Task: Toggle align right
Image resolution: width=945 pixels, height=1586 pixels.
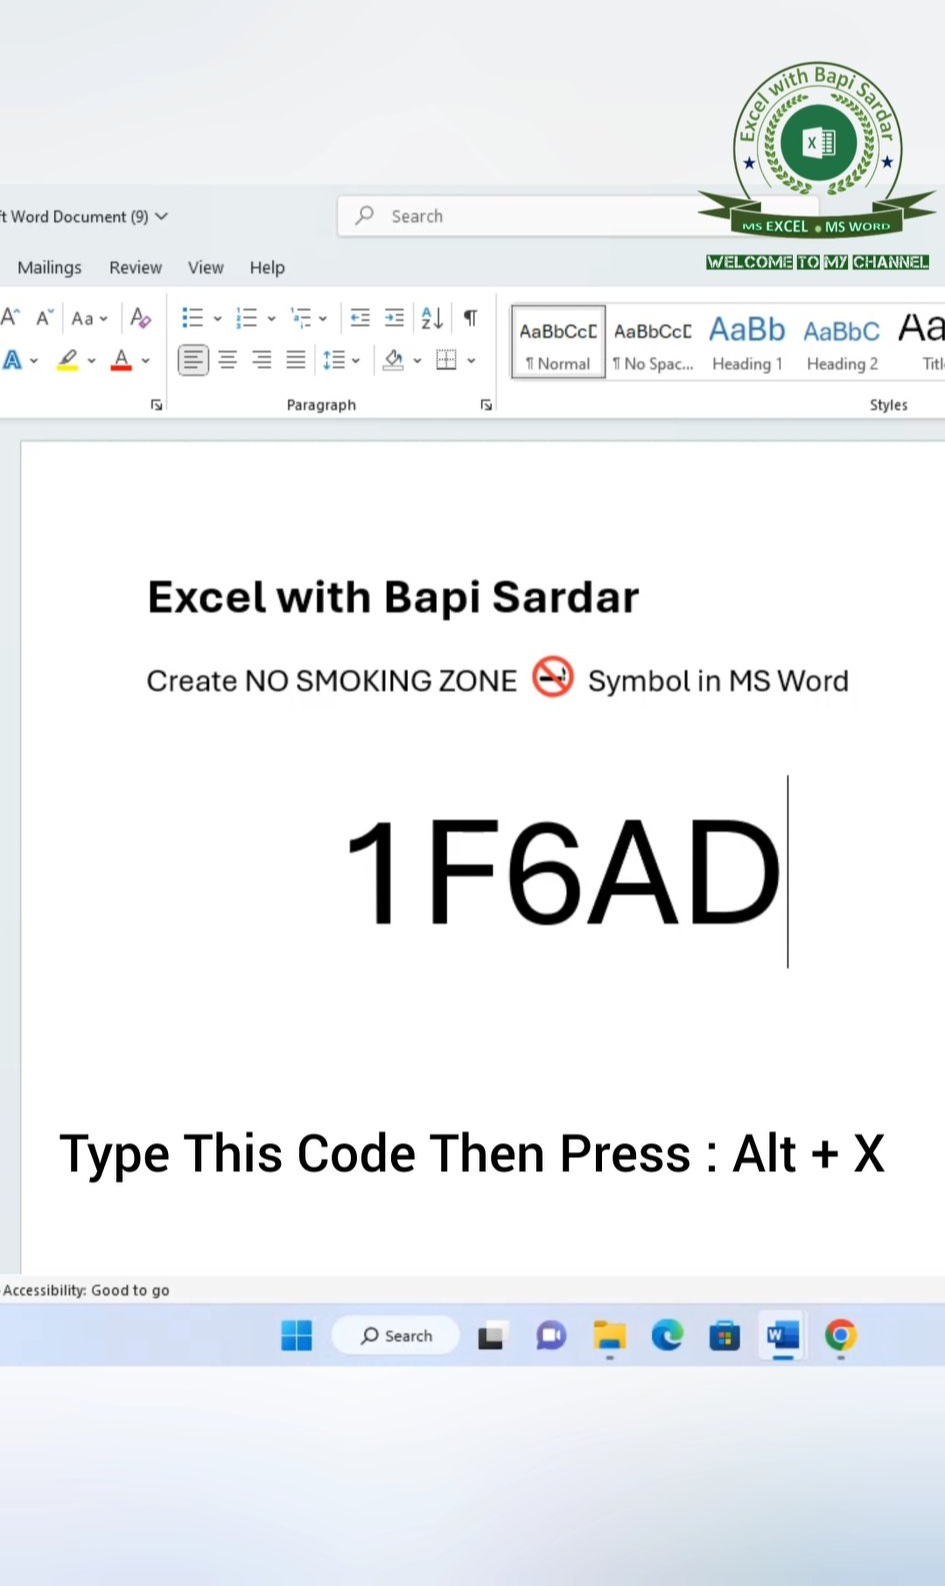Action: [x=262, y=360]
